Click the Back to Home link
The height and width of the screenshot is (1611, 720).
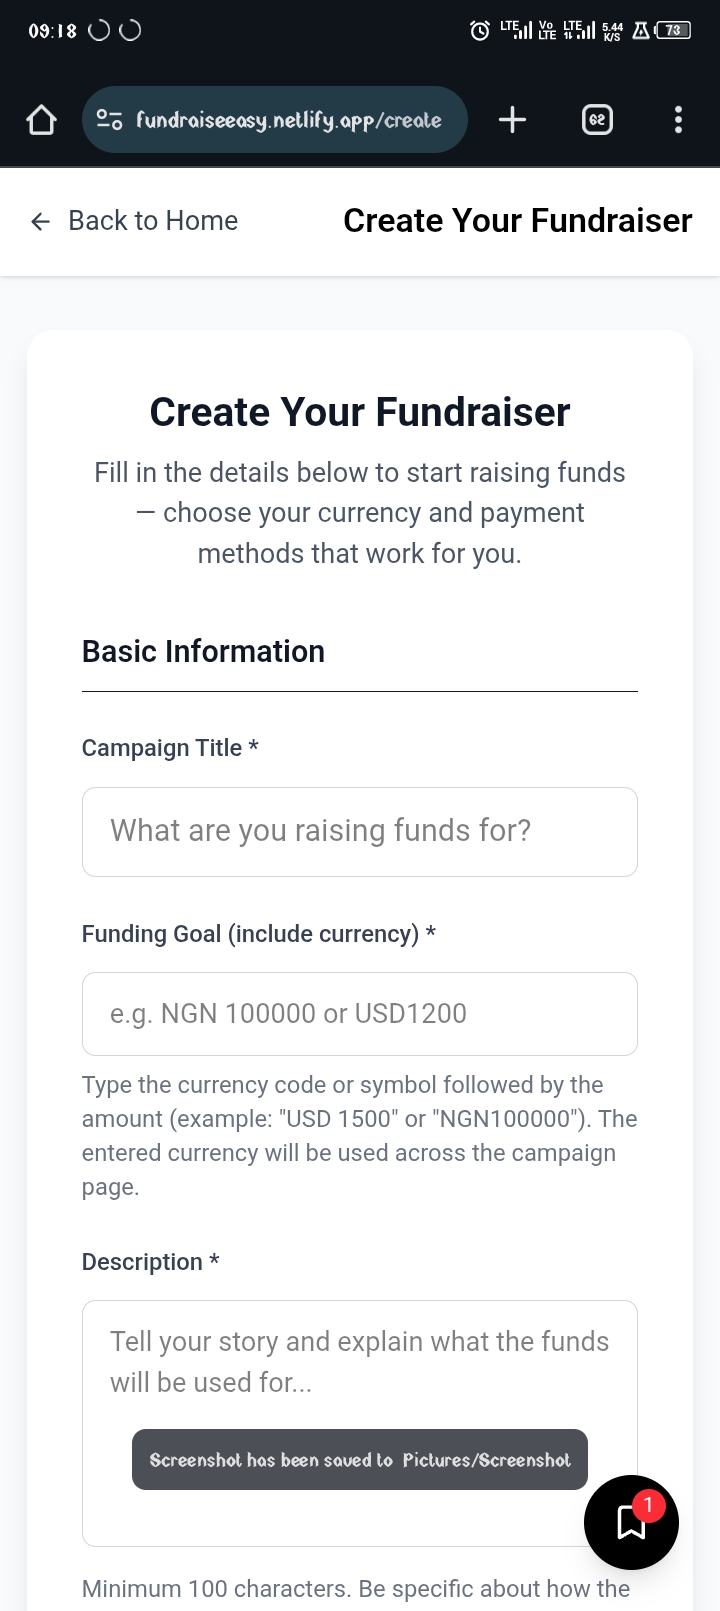tap(152, 221)
